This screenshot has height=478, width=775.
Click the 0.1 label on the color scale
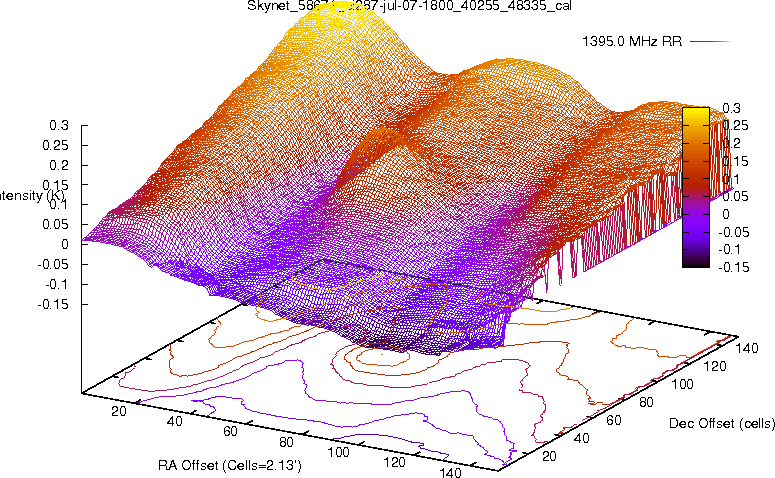[732, 179]
